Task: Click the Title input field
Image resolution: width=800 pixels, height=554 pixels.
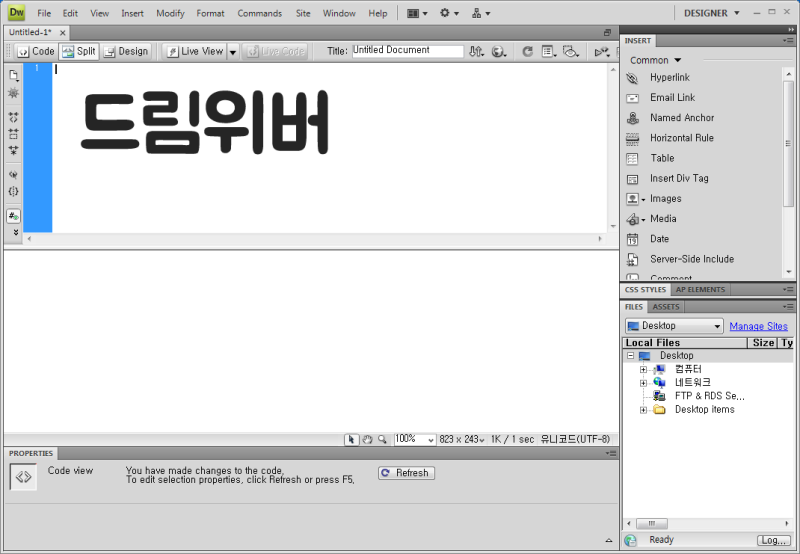Action: pyautogui.click(x=408, y=51)
